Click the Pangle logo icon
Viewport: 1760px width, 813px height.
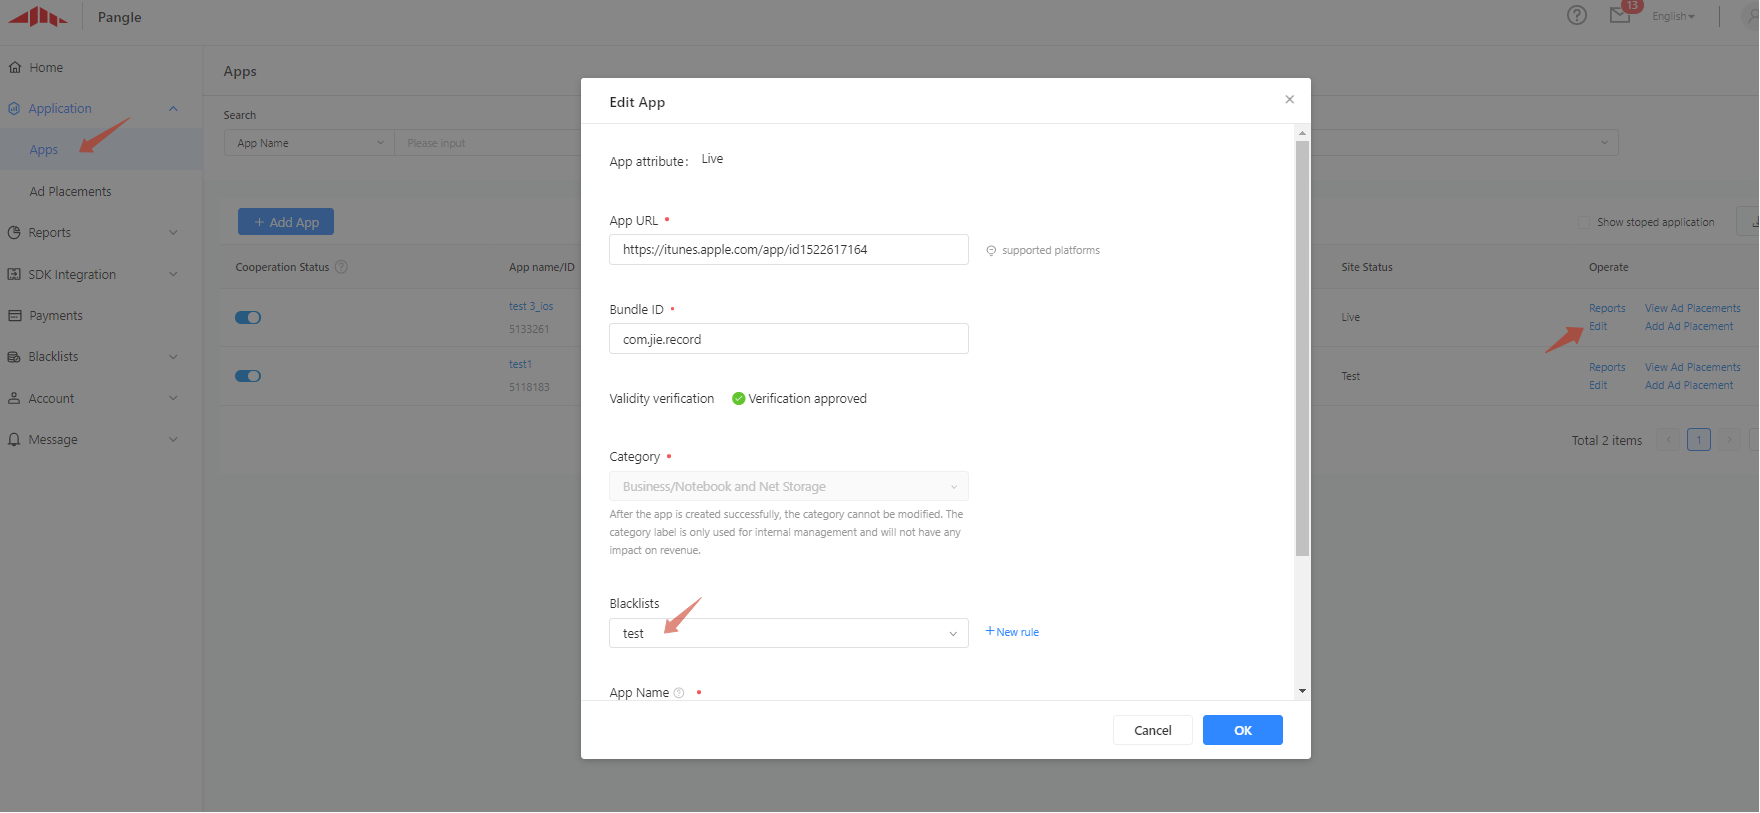click(x=38, y=17)
